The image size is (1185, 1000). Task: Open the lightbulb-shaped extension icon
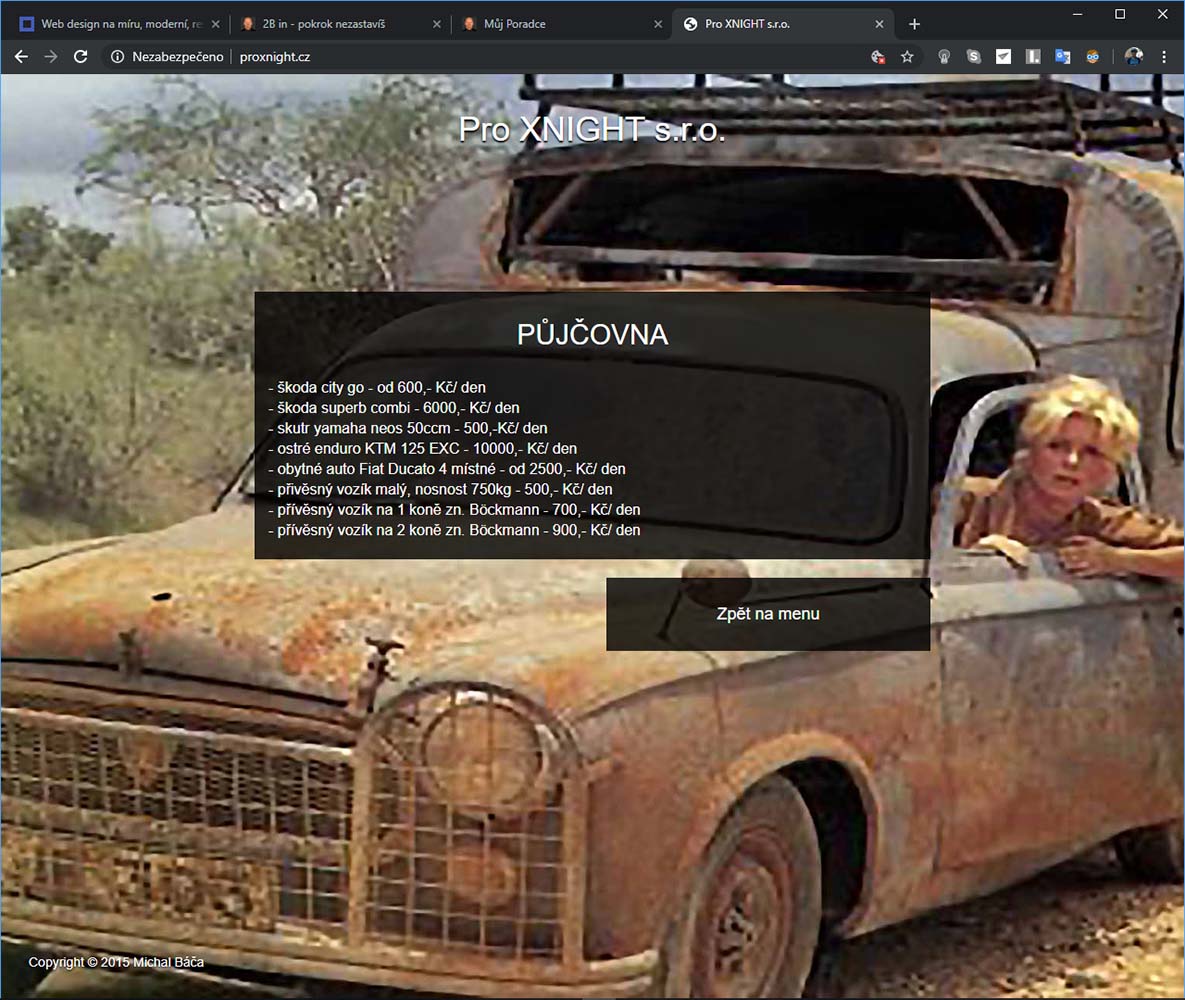[x=944, y=57]
